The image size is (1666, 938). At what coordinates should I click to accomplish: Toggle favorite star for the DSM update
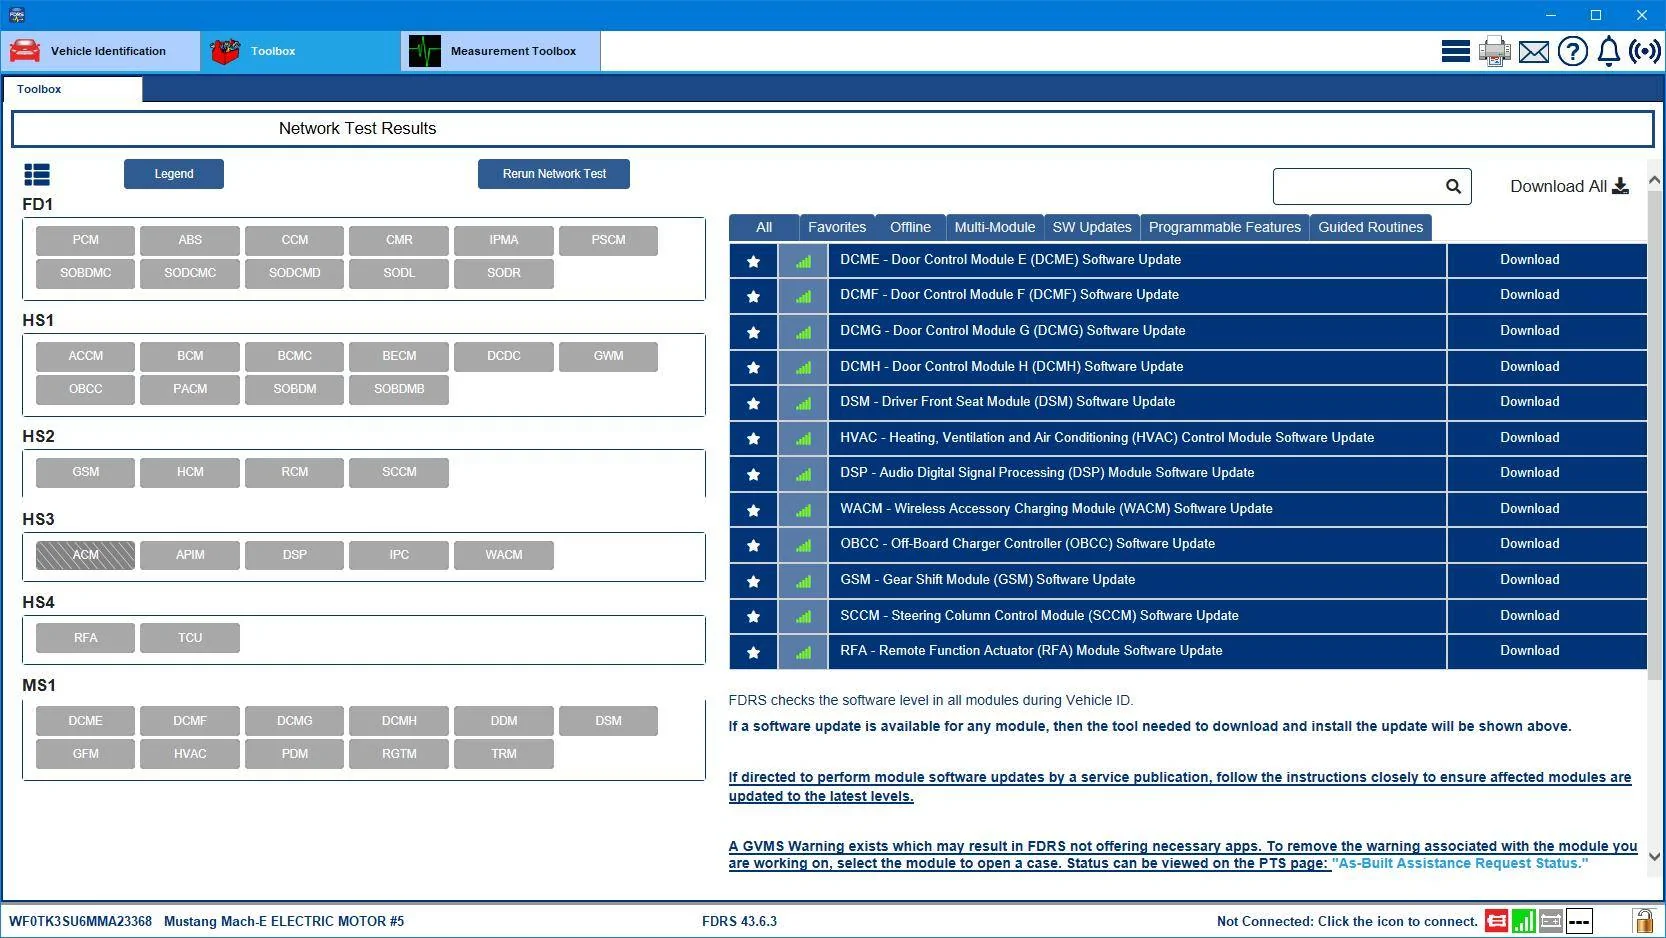click(x=754, y=403)
